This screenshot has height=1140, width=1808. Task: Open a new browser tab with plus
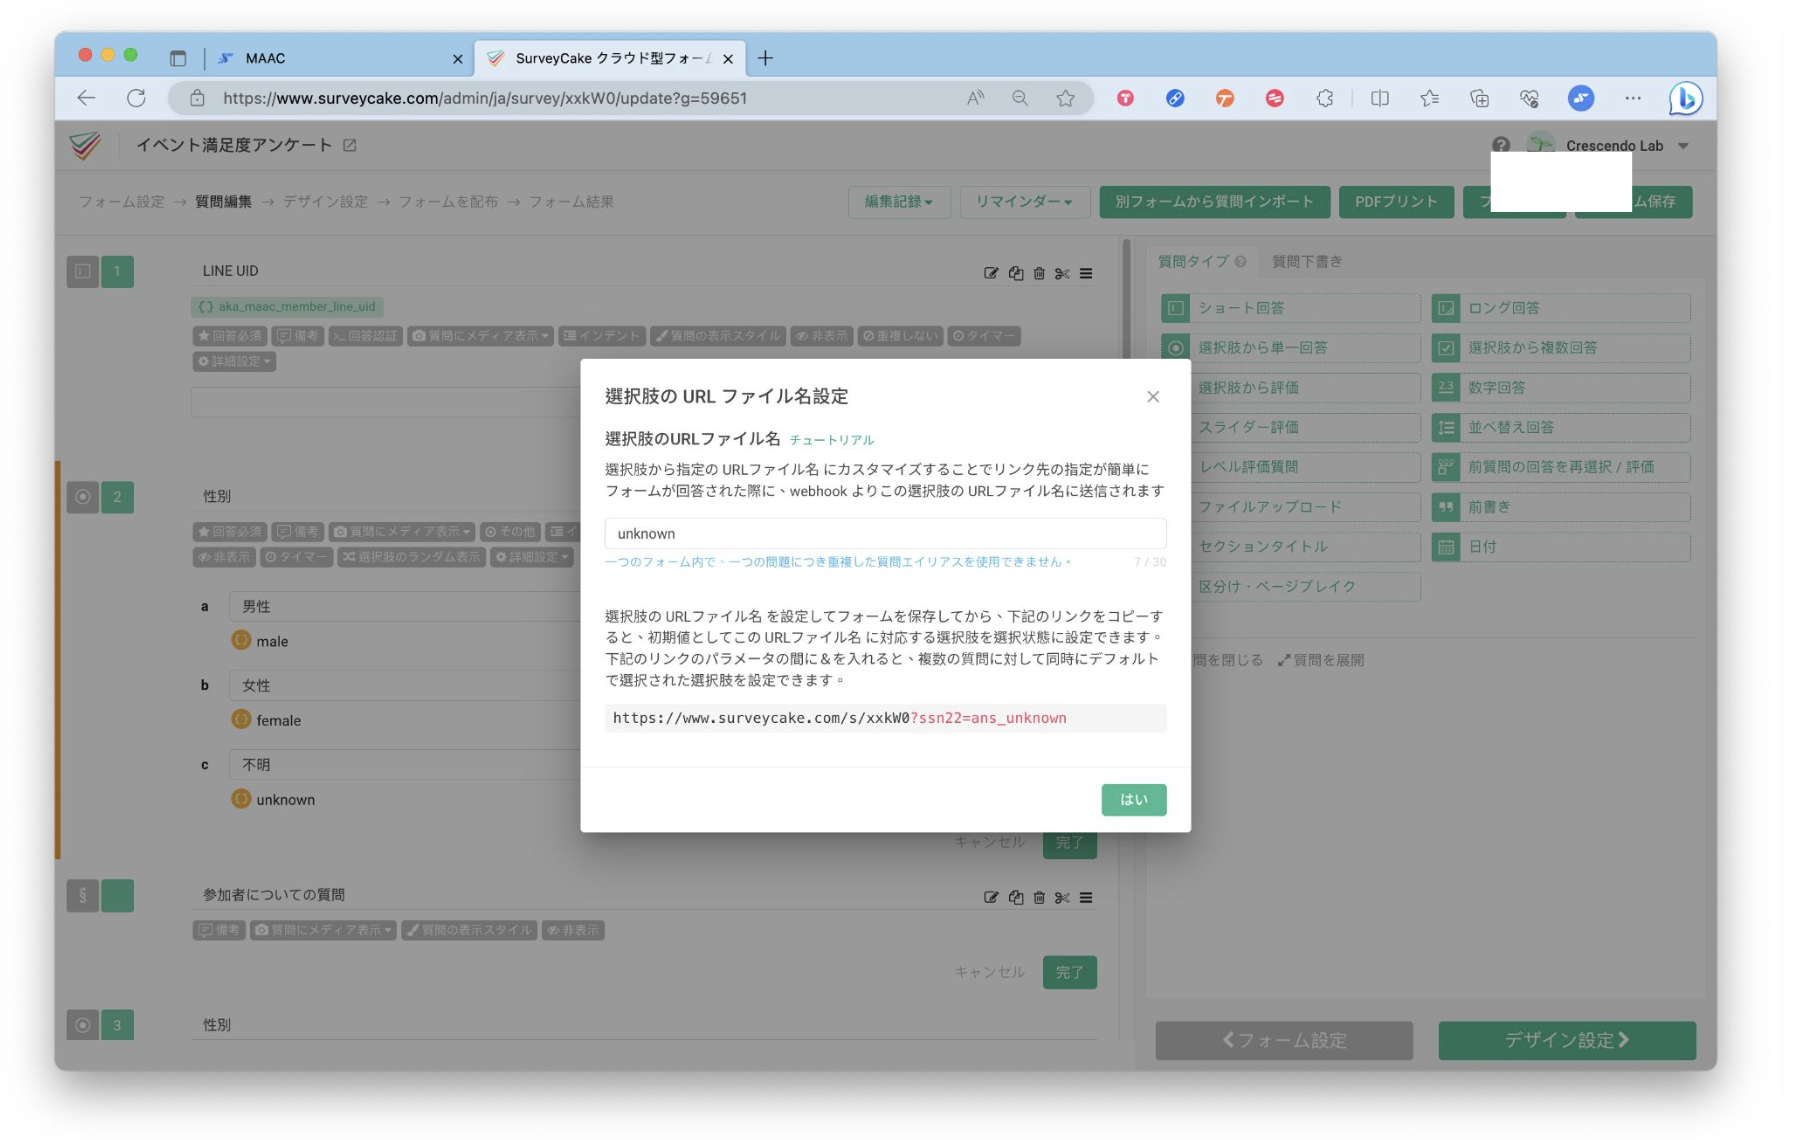pyautogui.click(x=765, y=58)
